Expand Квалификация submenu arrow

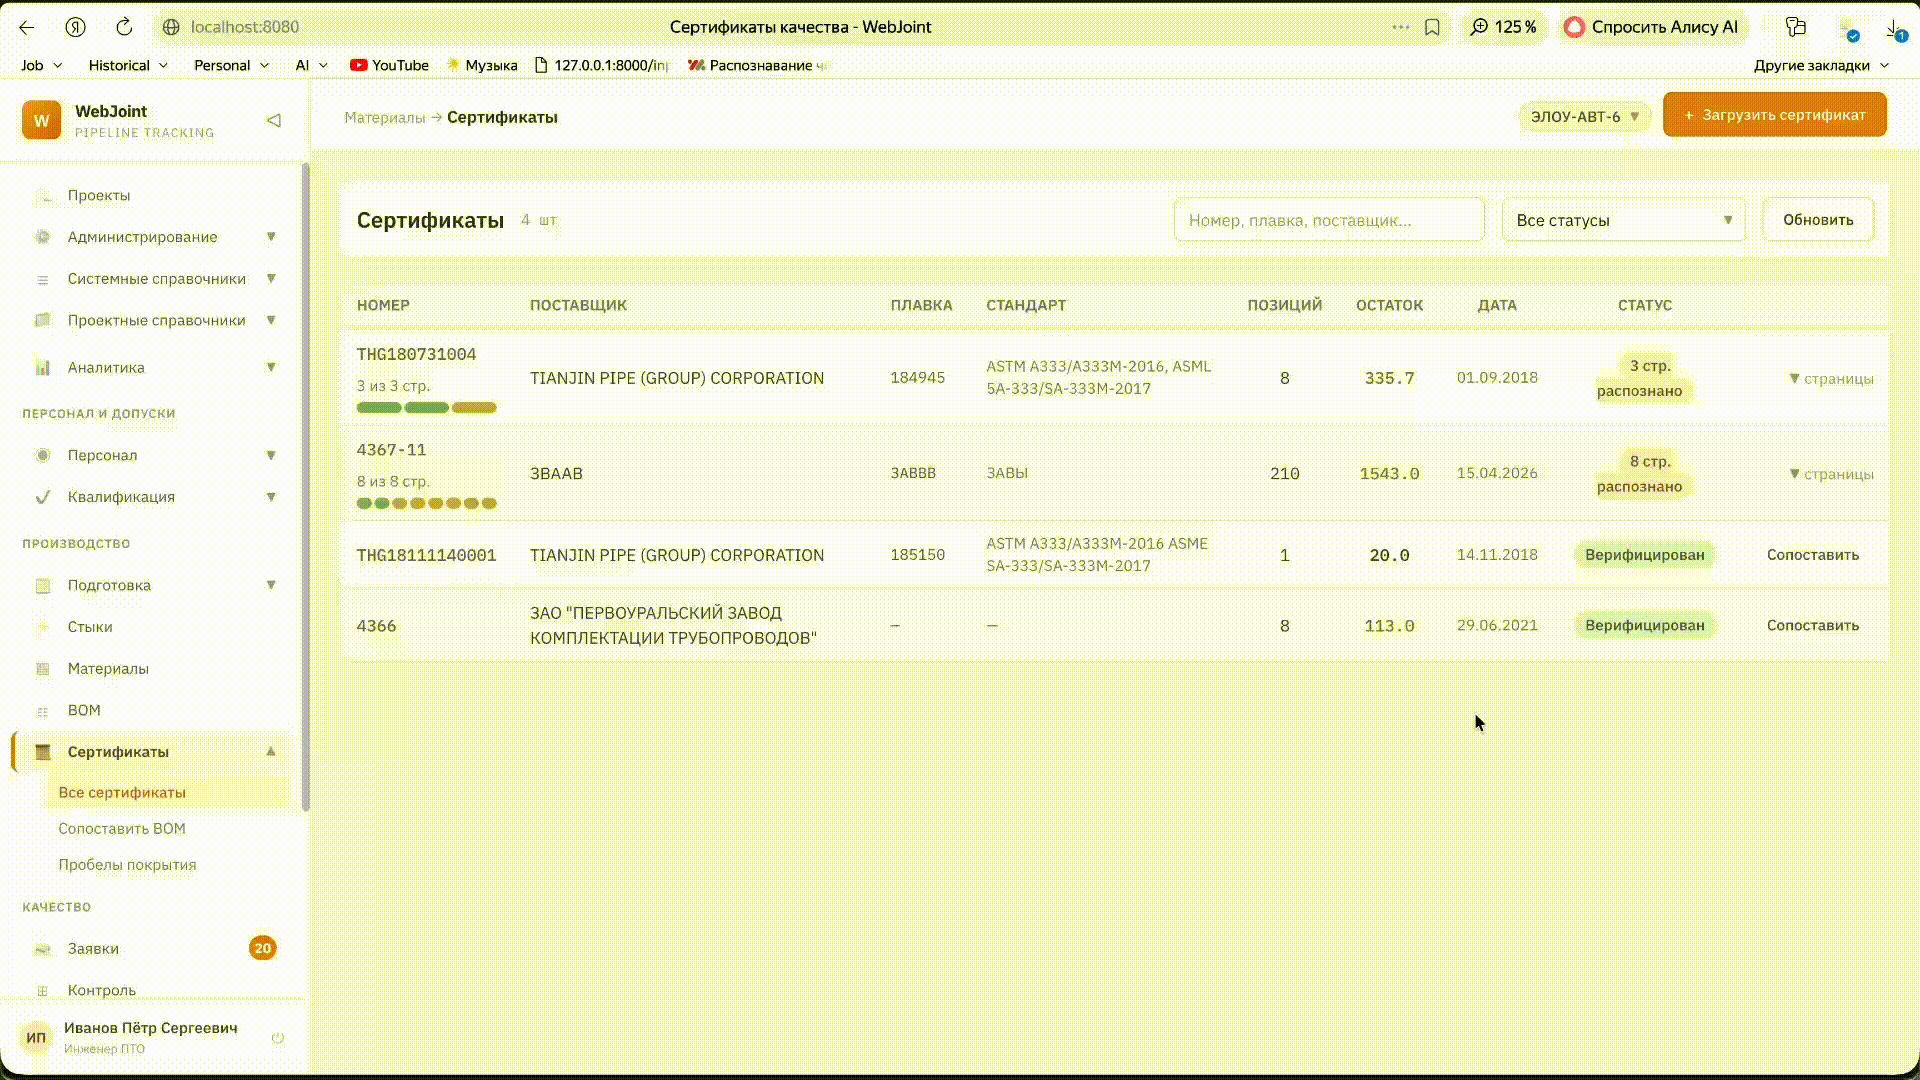(x=271, y=497)
